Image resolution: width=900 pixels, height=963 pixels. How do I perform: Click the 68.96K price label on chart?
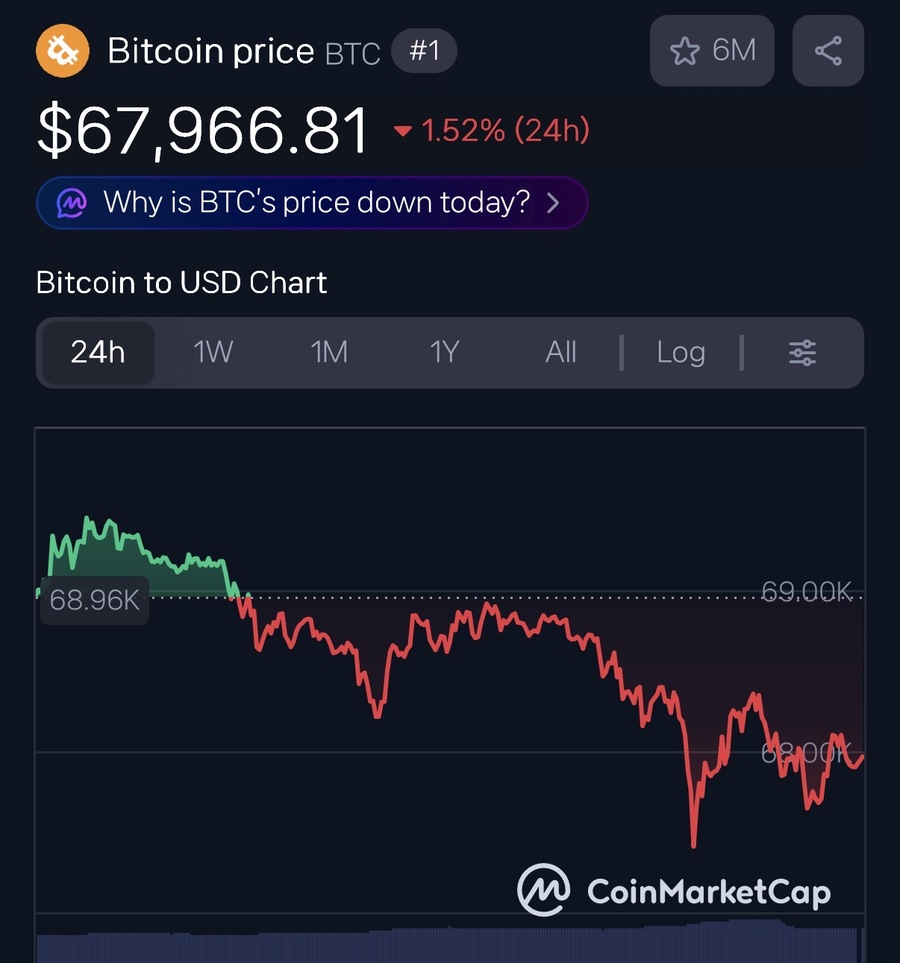coord(95,601)
